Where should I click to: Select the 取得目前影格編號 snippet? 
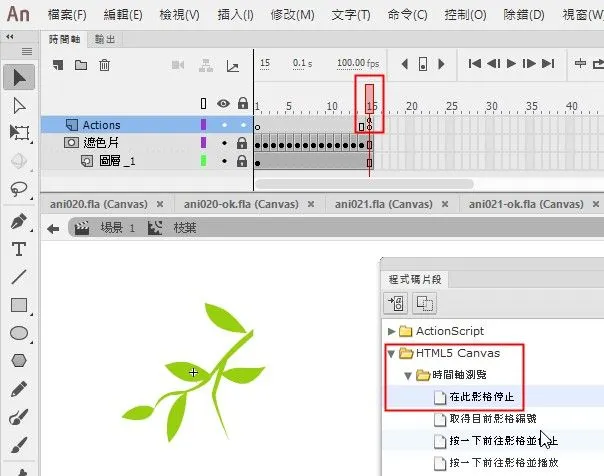pos(493,419)
